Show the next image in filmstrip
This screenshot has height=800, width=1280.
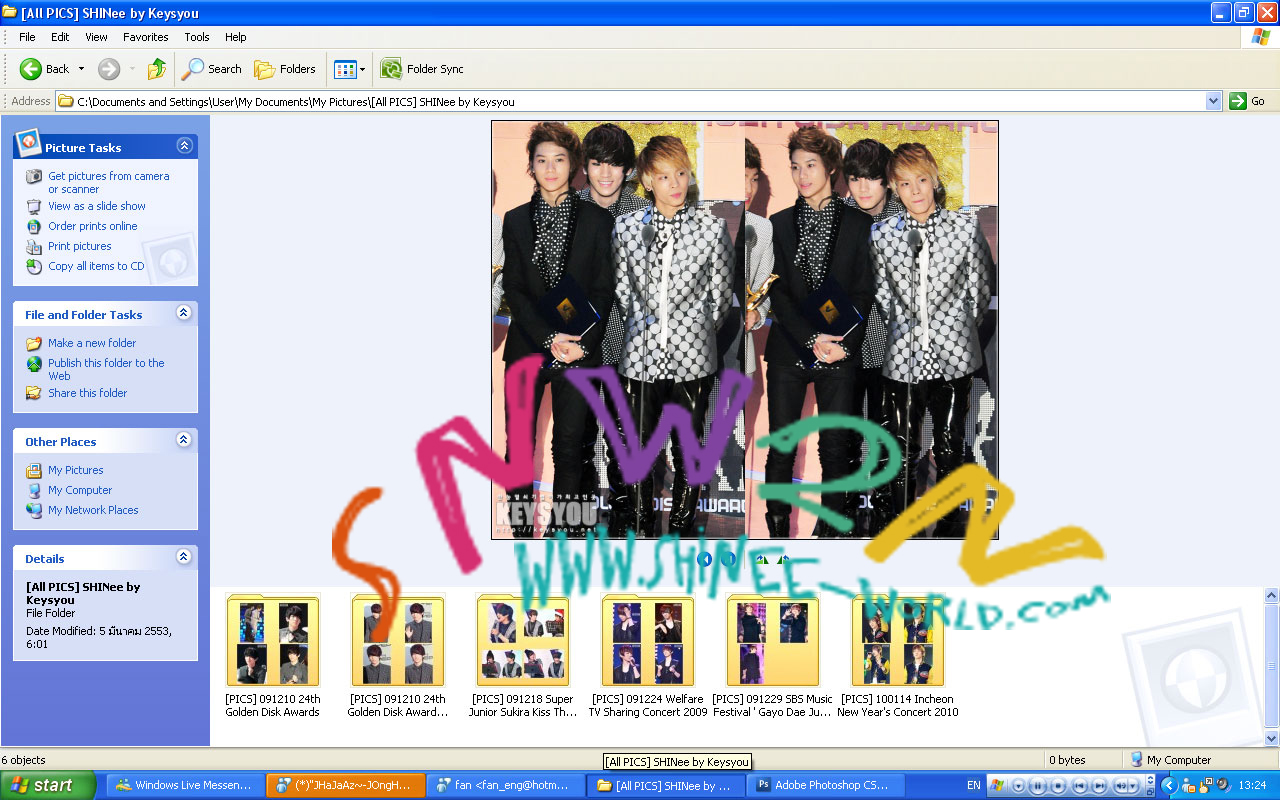729,560
